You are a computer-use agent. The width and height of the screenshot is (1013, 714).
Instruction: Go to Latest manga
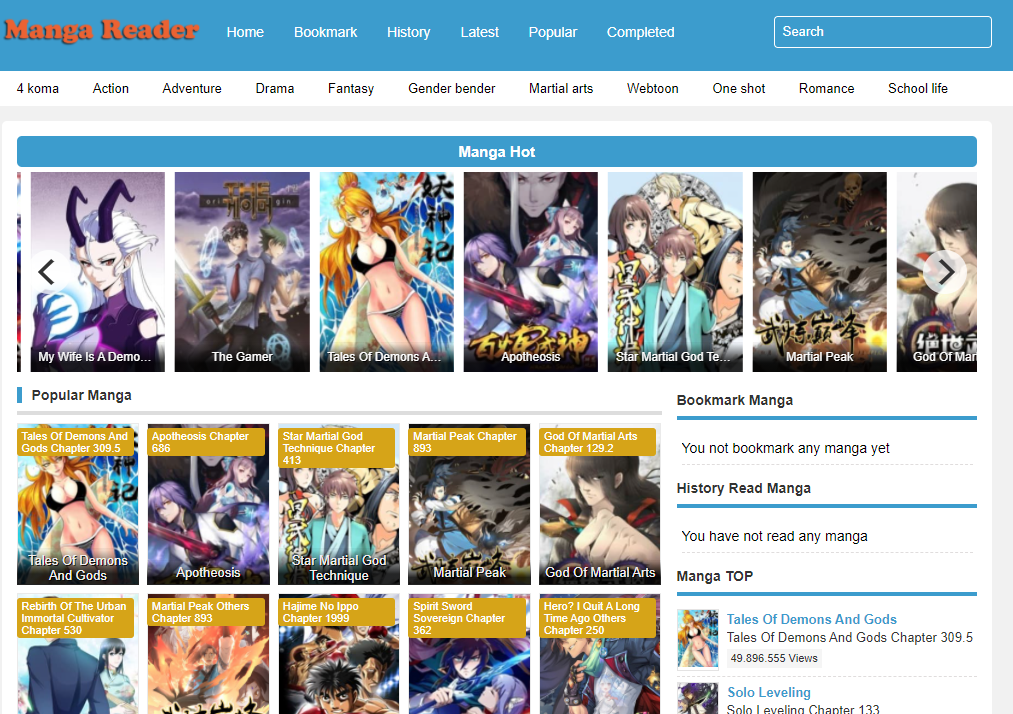pyautogui.click(x=479, y=32)
